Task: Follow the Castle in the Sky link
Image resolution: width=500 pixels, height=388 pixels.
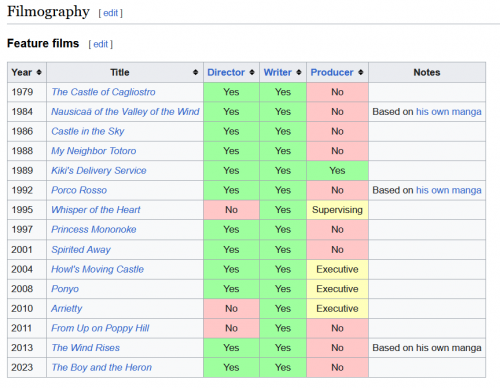Action: [88, 131]
